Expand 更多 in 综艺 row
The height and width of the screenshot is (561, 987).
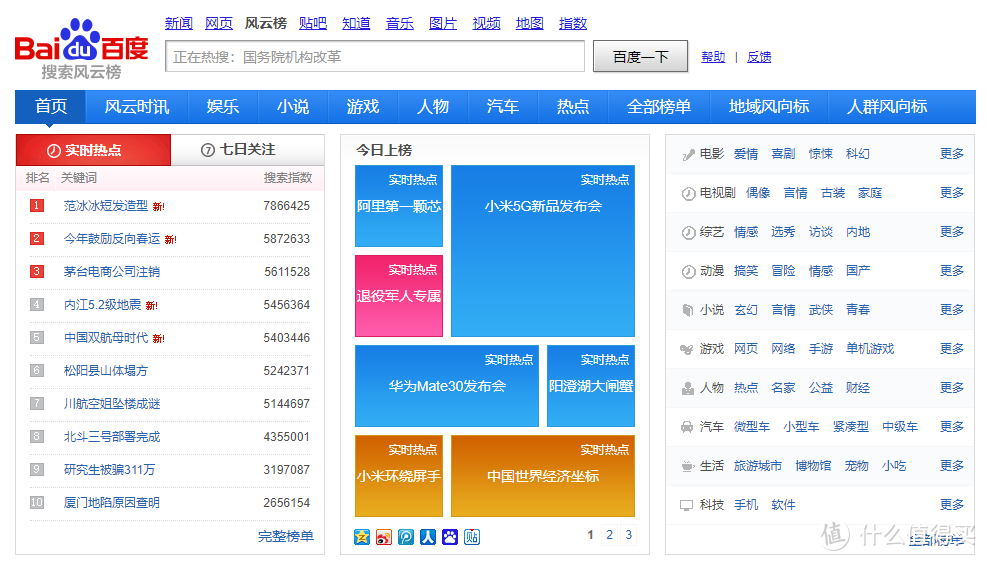952,232
